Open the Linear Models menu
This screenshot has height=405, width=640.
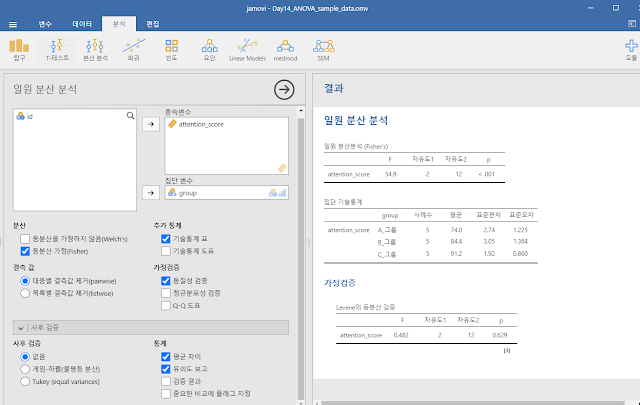point(247,50)
